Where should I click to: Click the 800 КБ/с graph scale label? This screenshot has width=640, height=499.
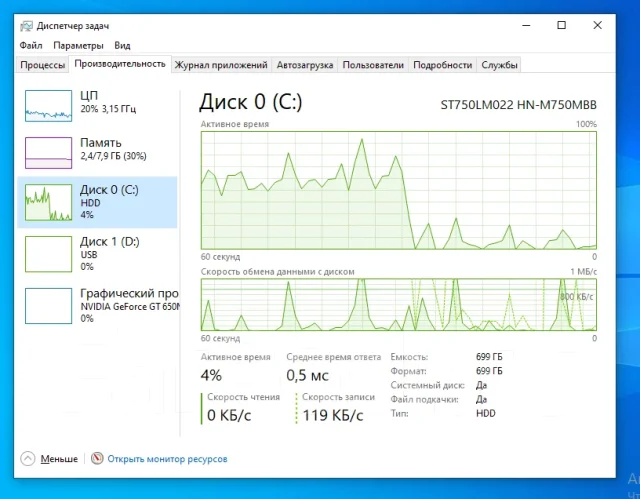click(x=576, y=297)
